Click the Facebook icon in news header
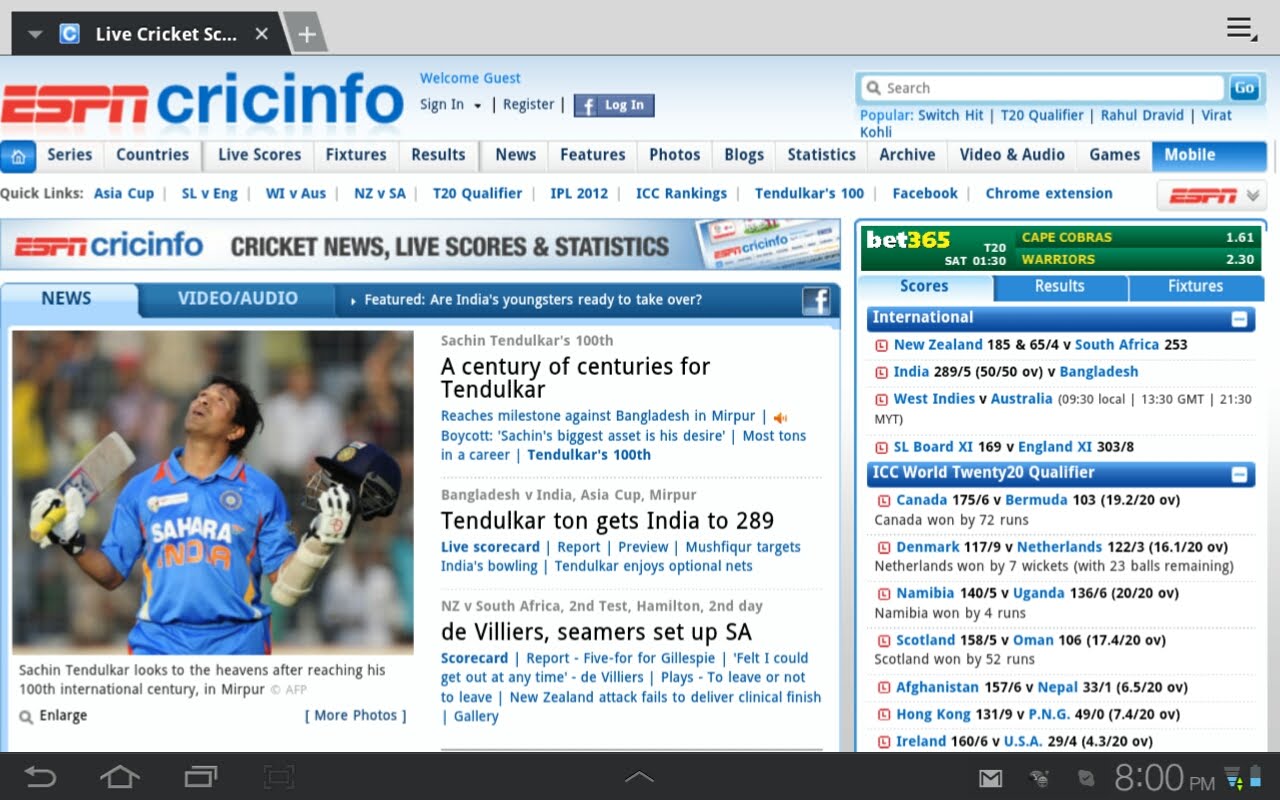1280x800 pixels. [816, 300]
